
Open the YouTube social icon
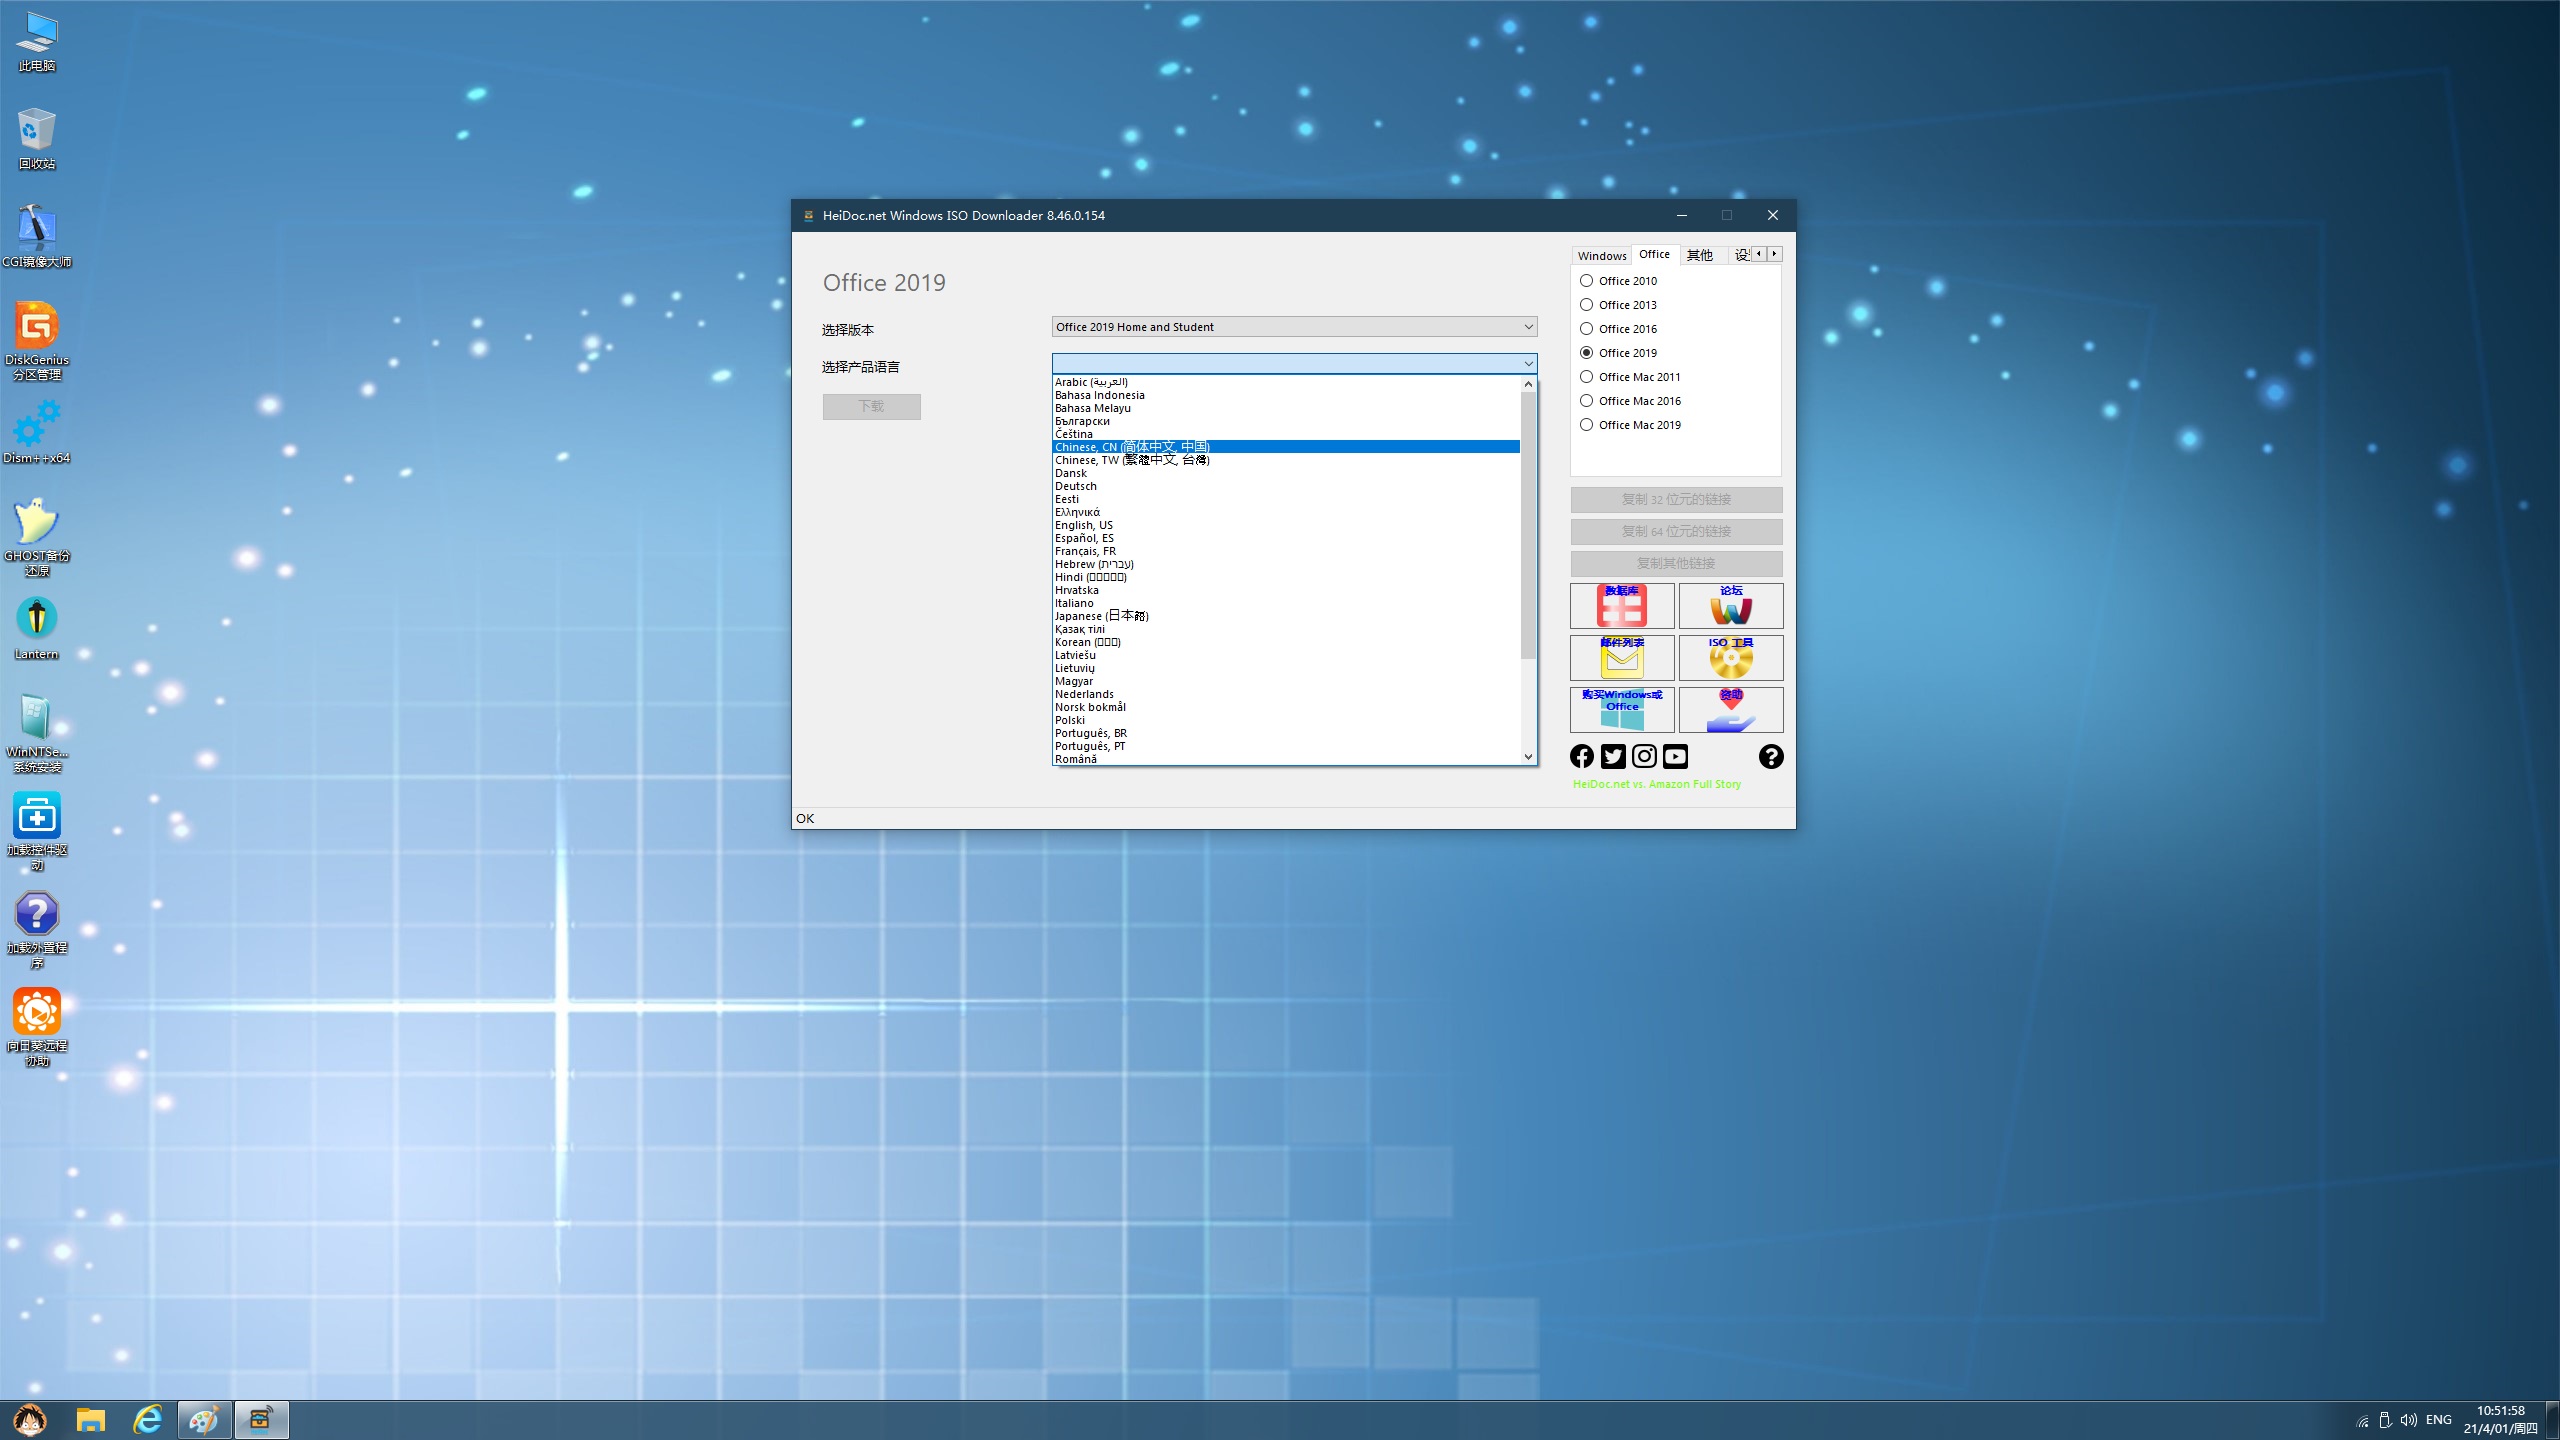pyautogui.click(x=1676, y=756)
